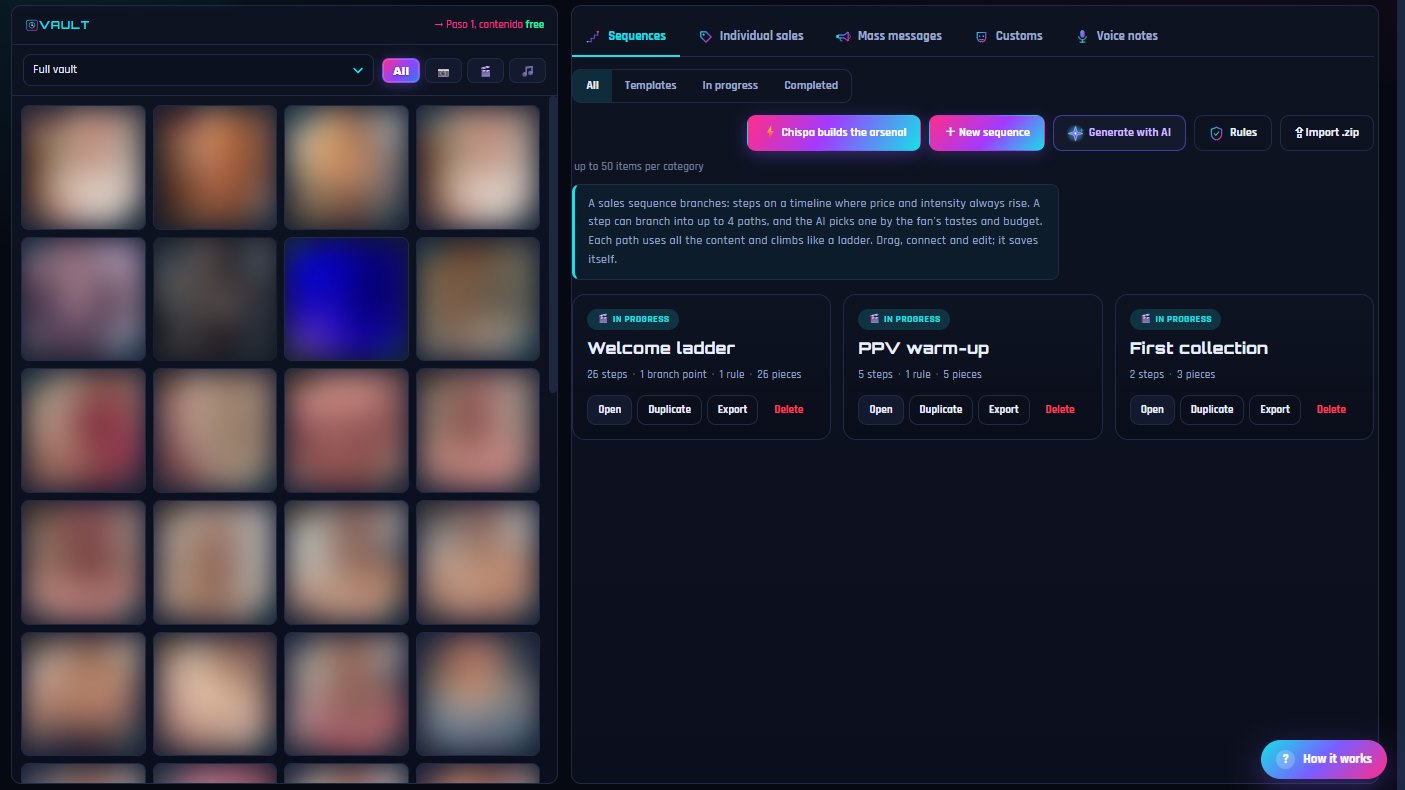Click the In Progress badge on Welcome ladder
Viewport: 1405px width, 790px height.
tap(633, 319)
